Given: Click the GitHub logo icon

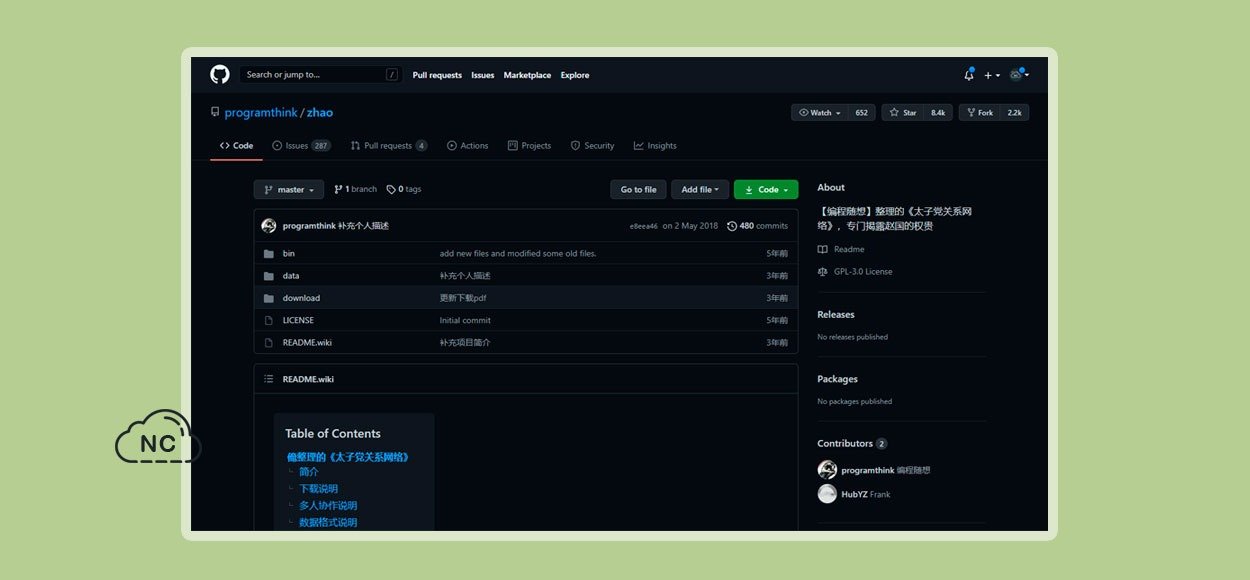Looking at the screenshot, I should pos(220,75).
